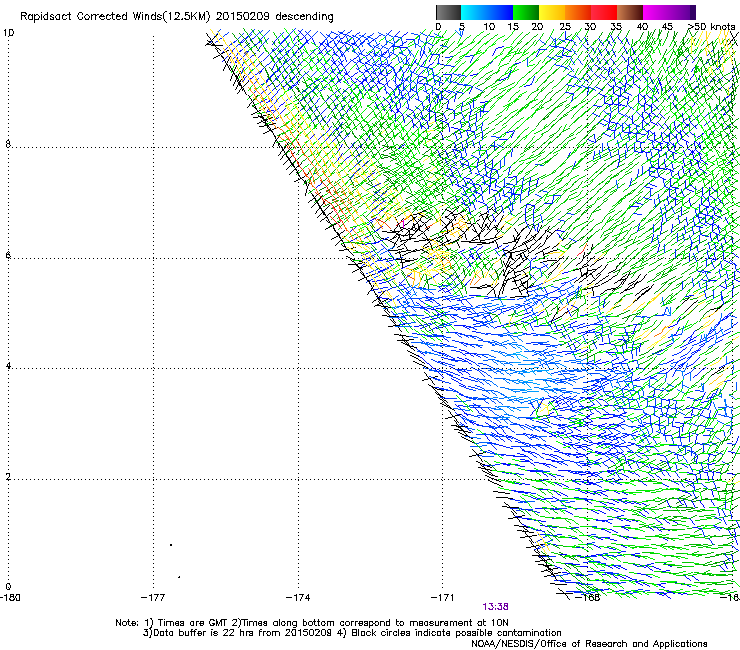The width and height of the screenshot is (740, 650).
Task: Click the green 15-20 knots legend swatch
Action: click(x=526, y=12)
